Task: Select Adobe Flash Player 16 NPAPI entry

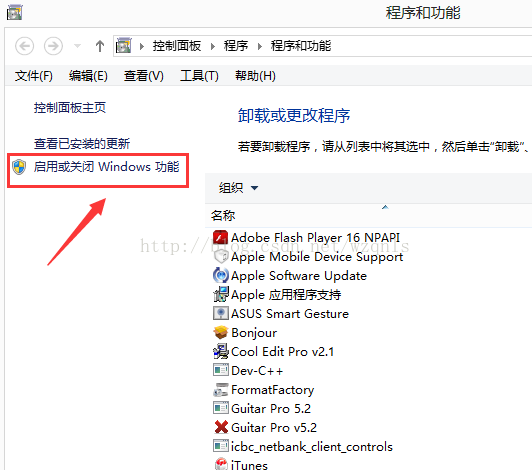Action: (315, 238)
